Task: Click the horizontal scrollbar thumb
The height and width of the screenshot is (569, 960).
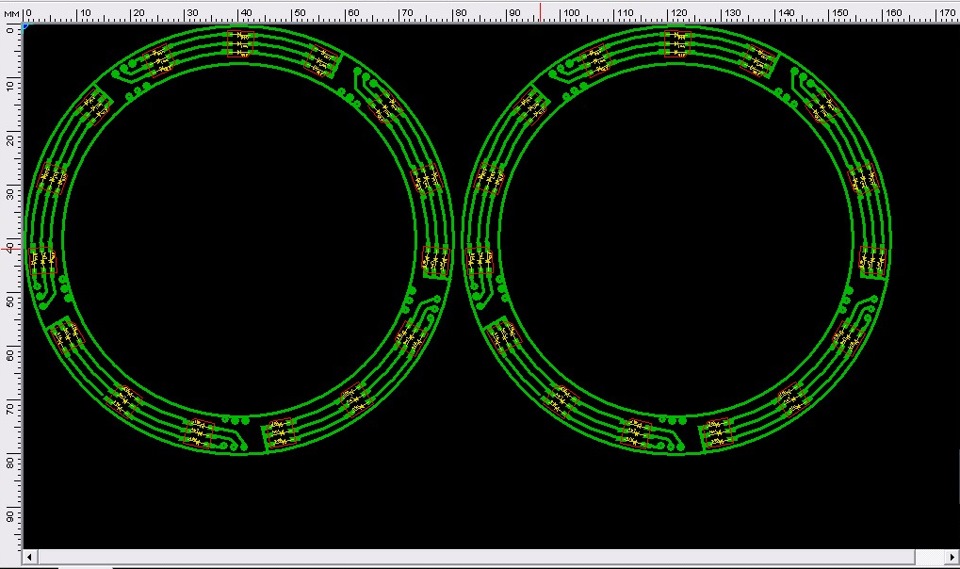Action: click(x=476, y=557)
